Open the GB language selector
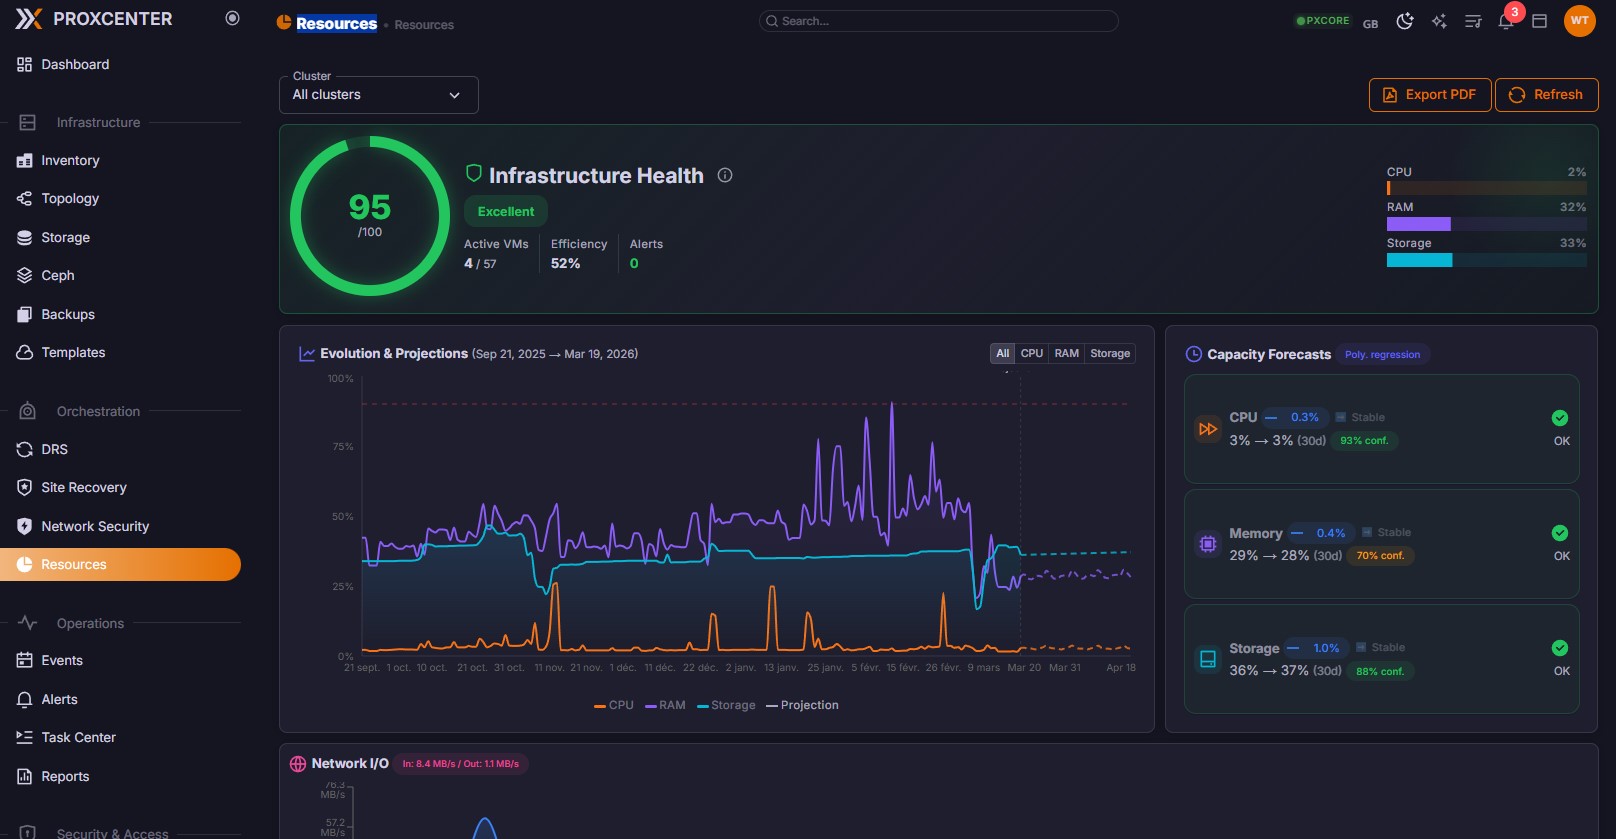The image size is (1616, 839). pos(1370,23)
